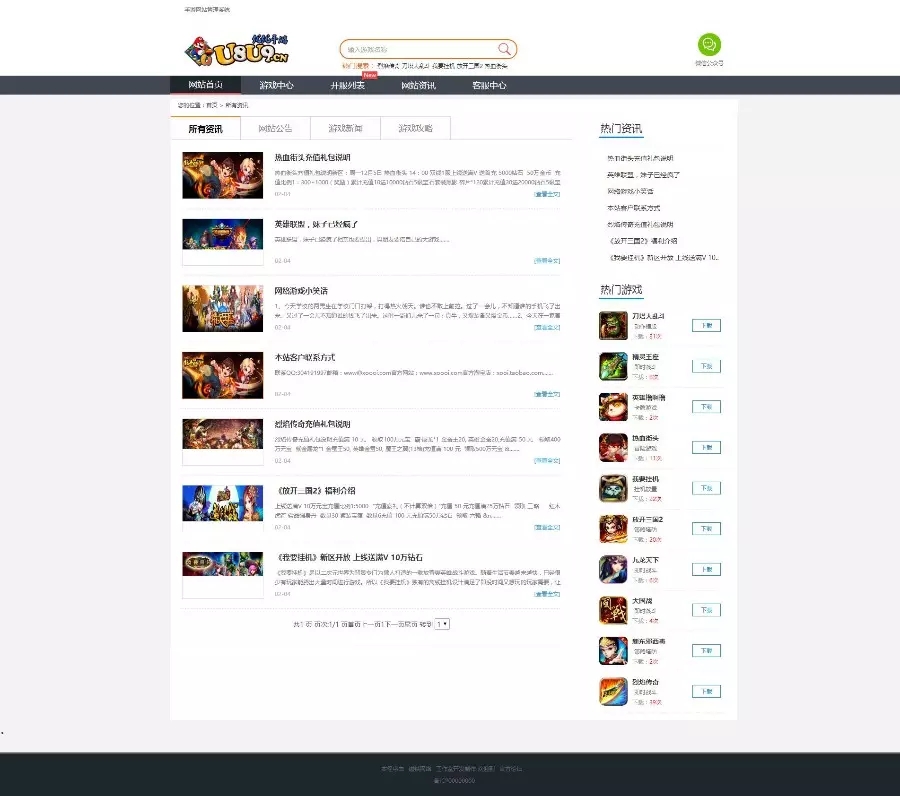Click download button for 烈焰传奇
This screenshot has height=796, width=900.
[706, 692]
